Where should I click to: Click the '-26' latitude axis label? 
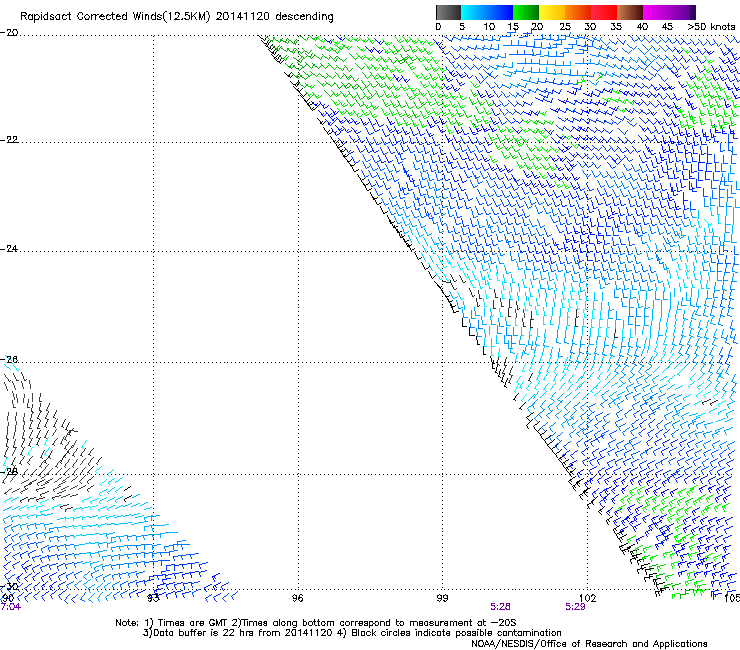pyautogui.click(x=9, y=360)
